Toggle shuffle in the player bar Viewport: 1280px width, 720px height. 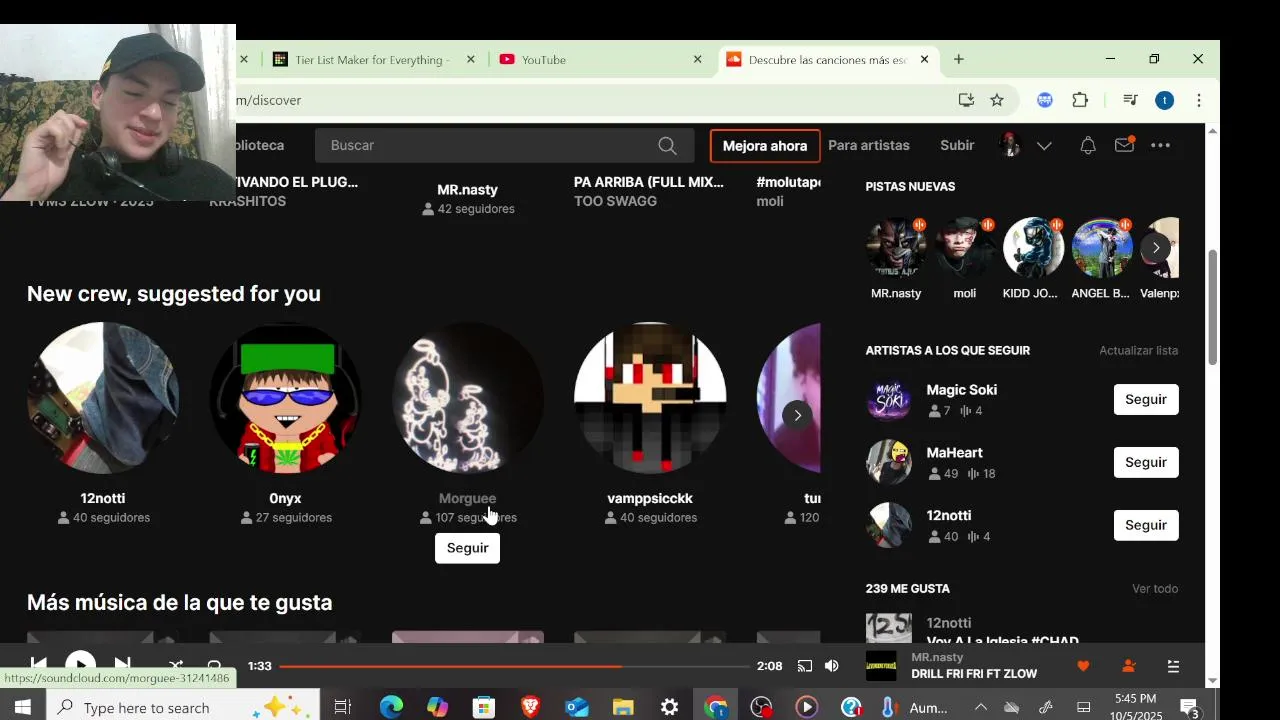coord(176,666)
